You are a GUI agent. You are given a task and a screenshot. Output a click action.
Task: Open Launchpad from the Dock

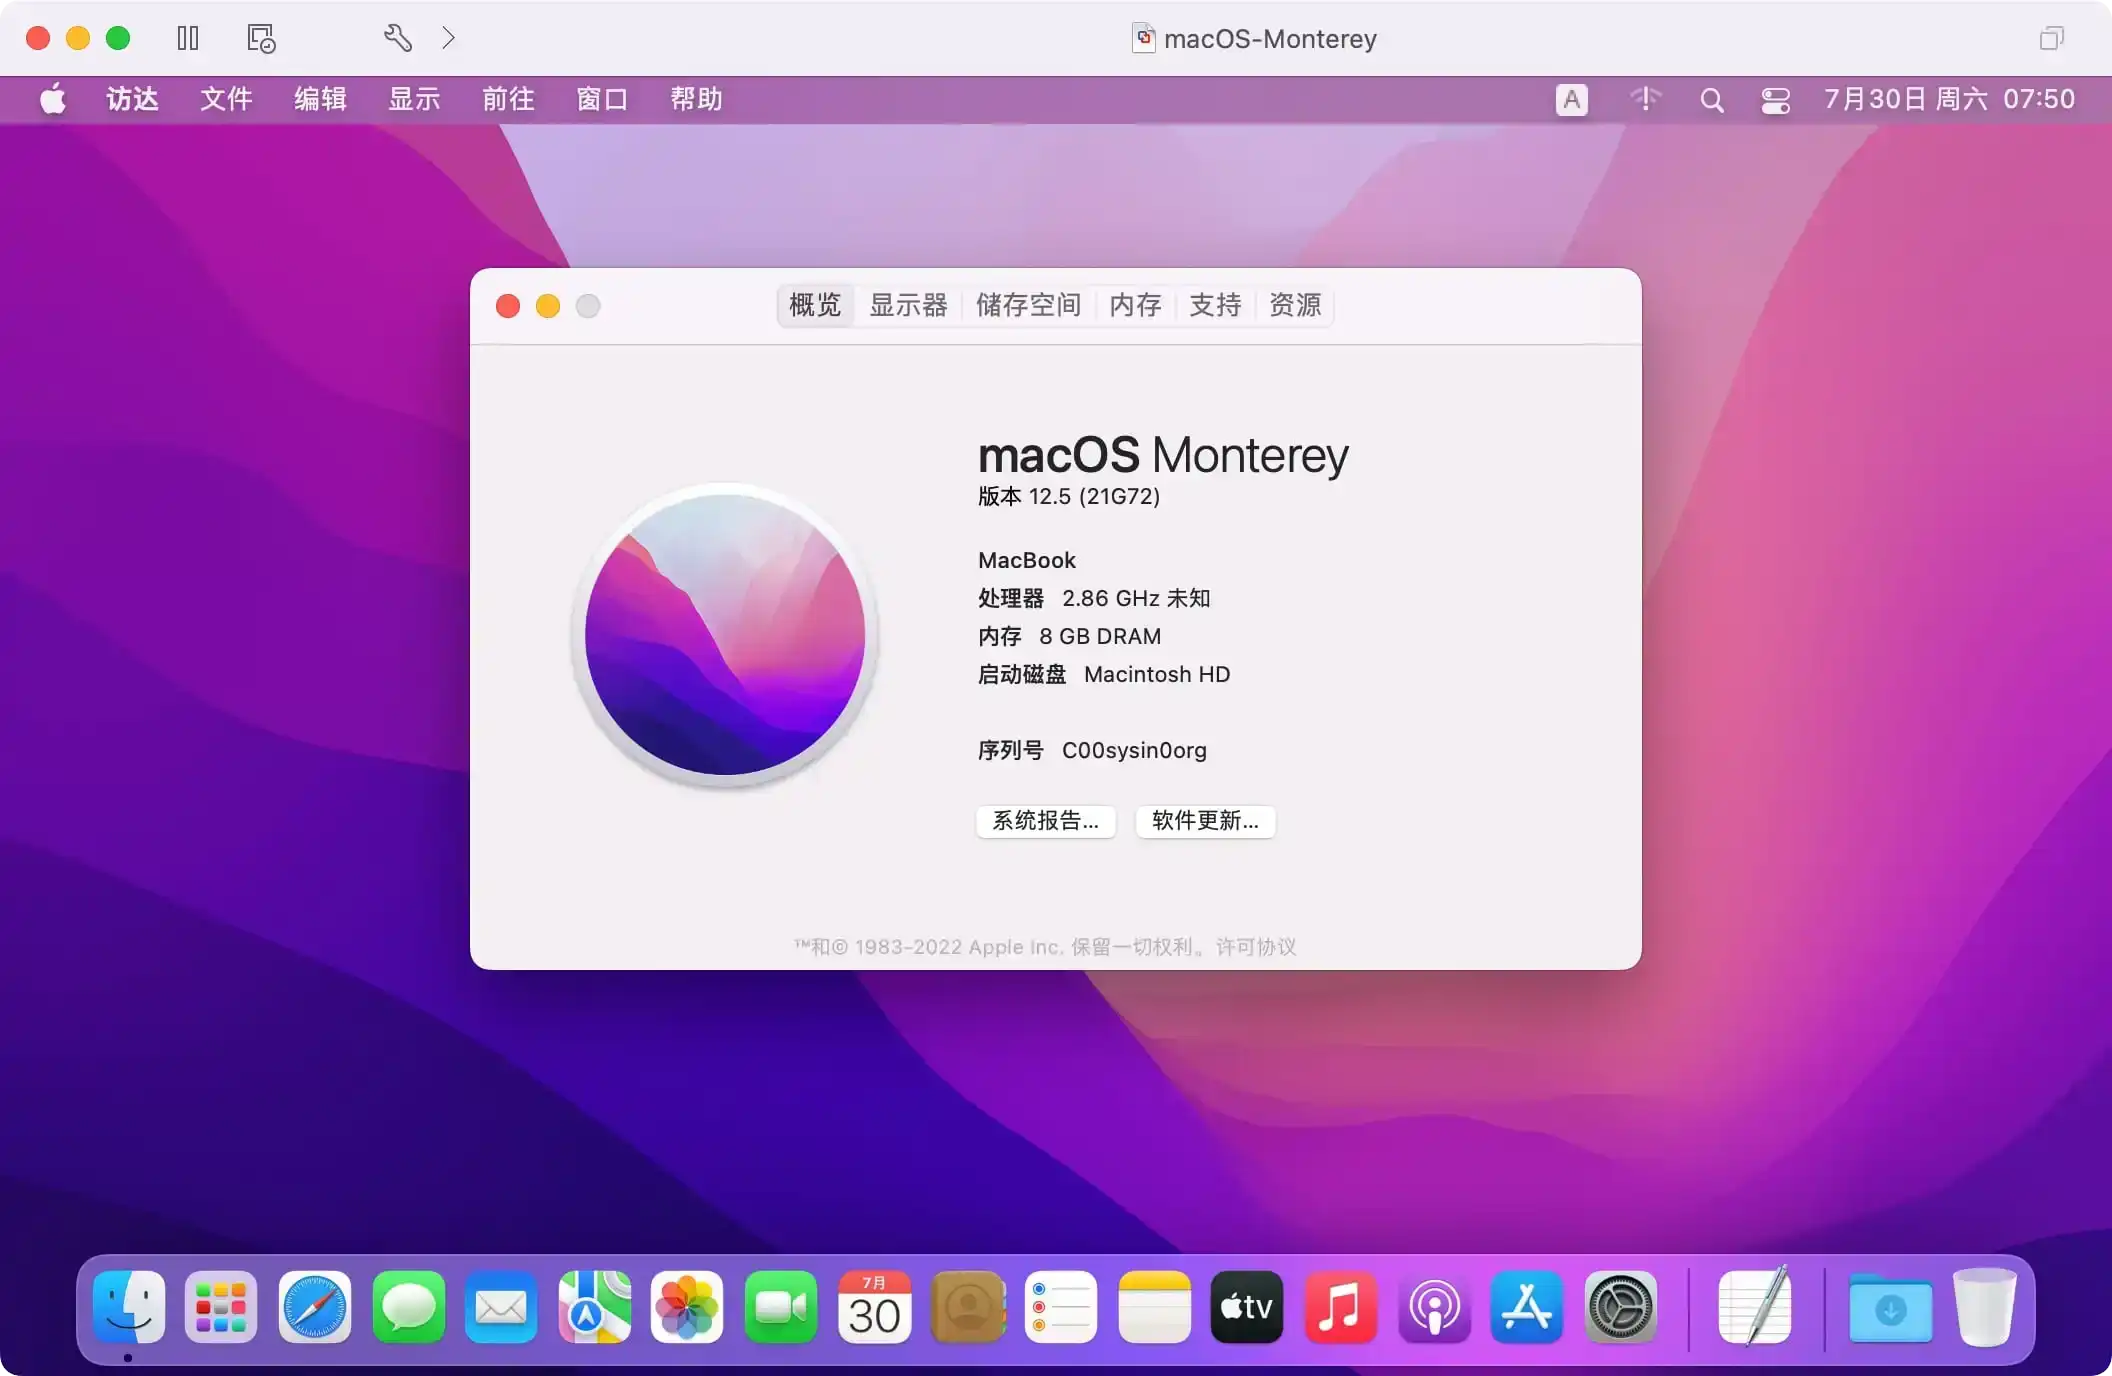point(220,1308)
